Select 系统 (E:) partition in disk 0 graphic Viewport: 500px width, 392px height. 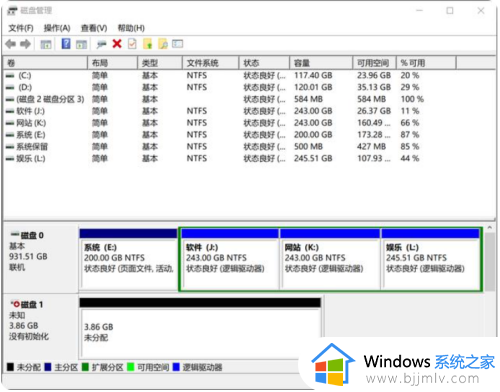click(129, 259)
